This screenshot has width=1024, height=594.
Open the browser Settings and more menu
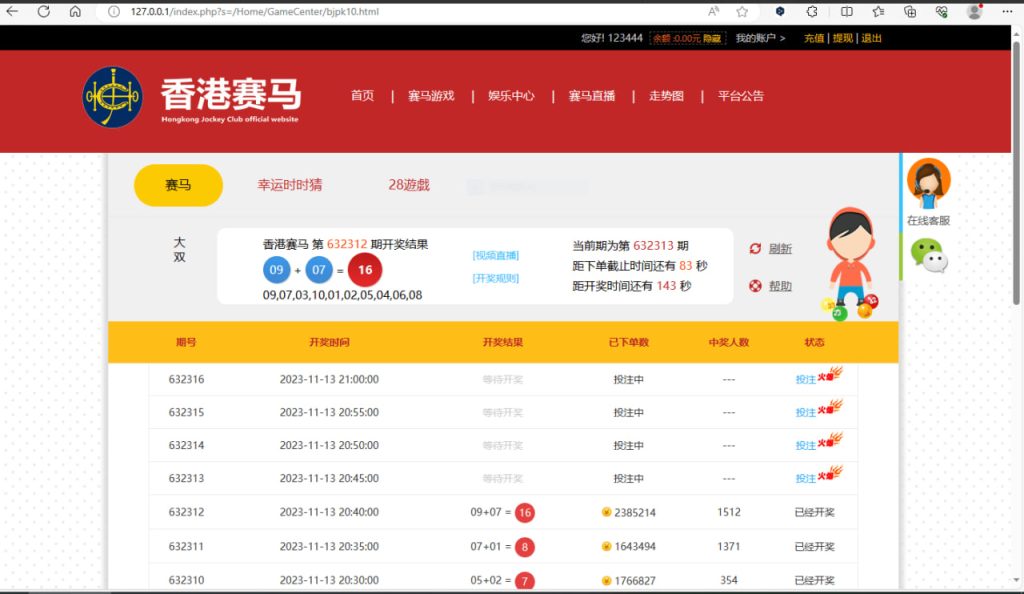coord(1007,11)
